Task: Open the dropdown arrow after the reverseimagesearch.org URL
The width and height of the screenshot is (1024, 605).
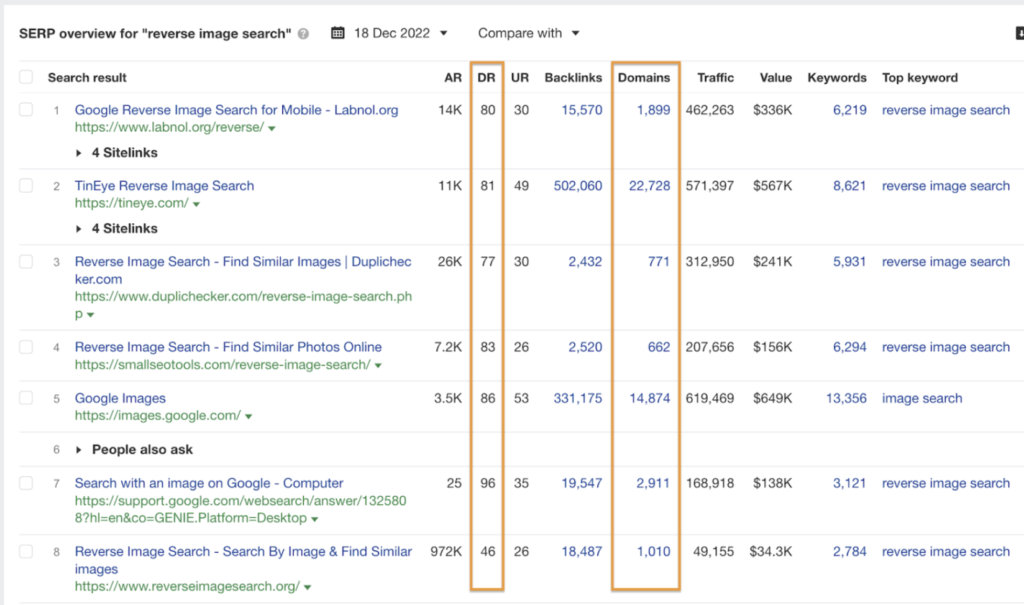Action: [307, 587]
